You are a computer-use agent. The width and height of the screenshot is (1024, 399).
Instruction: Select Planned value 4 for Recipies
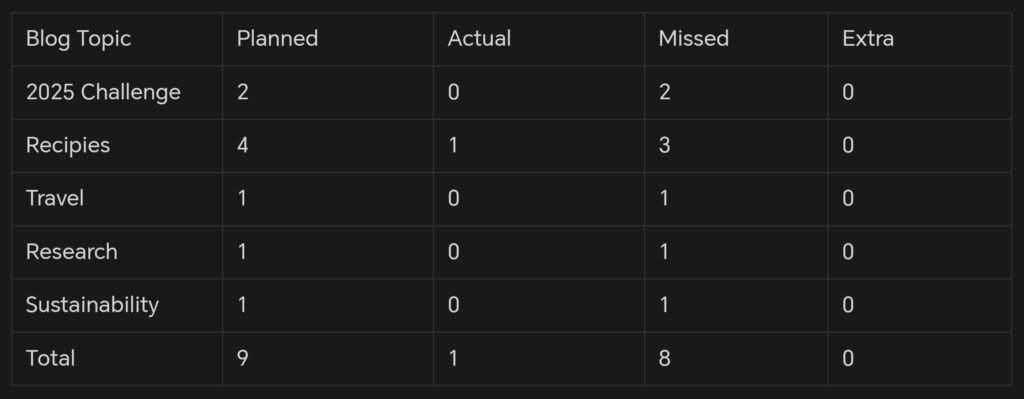(x=242, y=145)
